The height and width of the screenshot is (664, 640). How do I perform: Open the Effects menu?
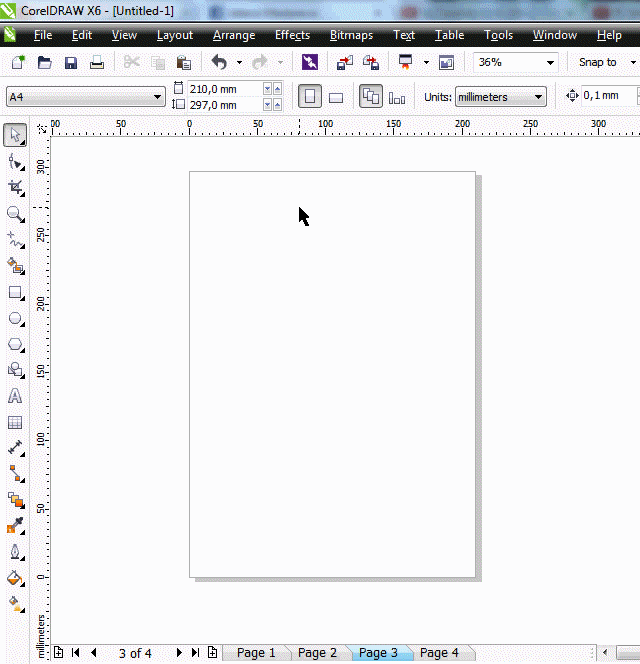click(x=292, y=35)
